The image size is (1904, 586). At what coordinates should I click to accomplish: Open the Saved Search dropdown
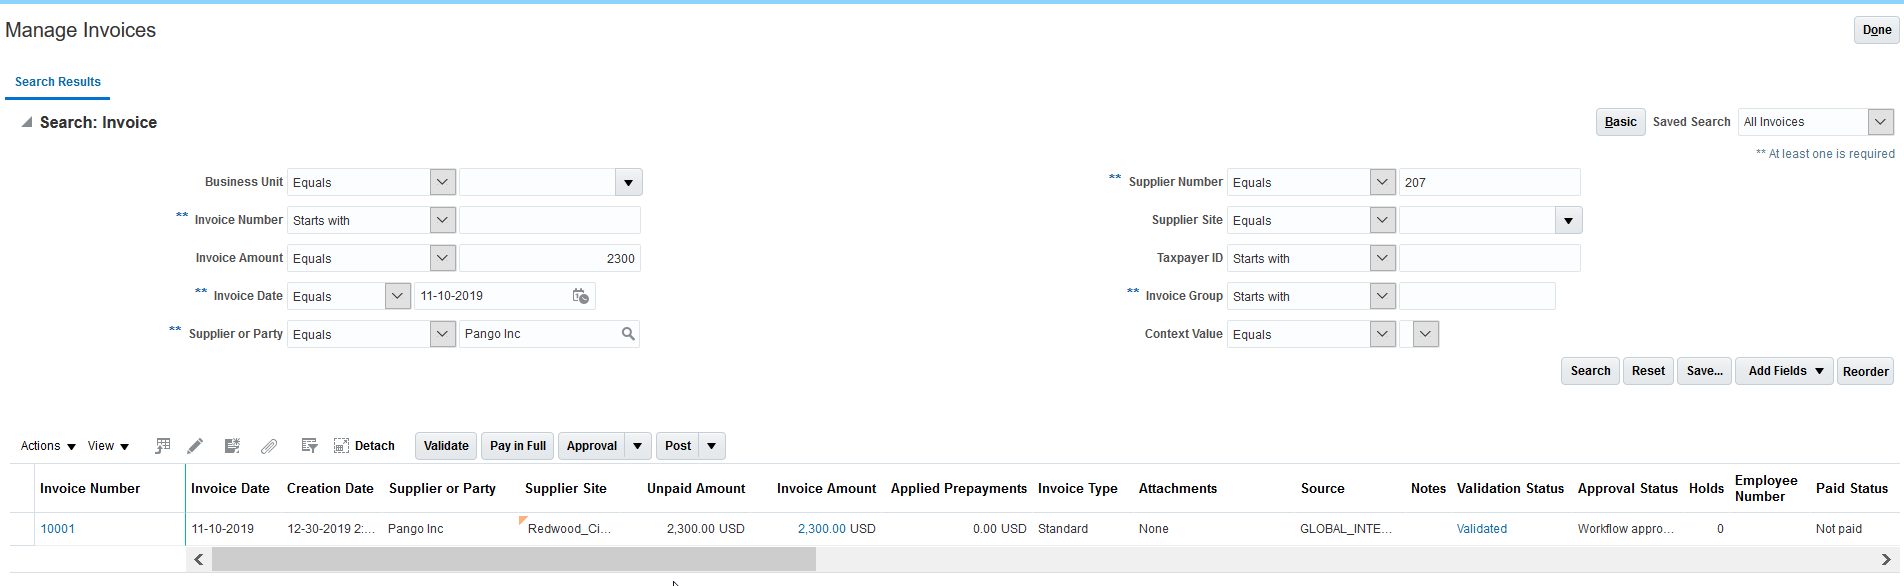(x=1880, y=122)
